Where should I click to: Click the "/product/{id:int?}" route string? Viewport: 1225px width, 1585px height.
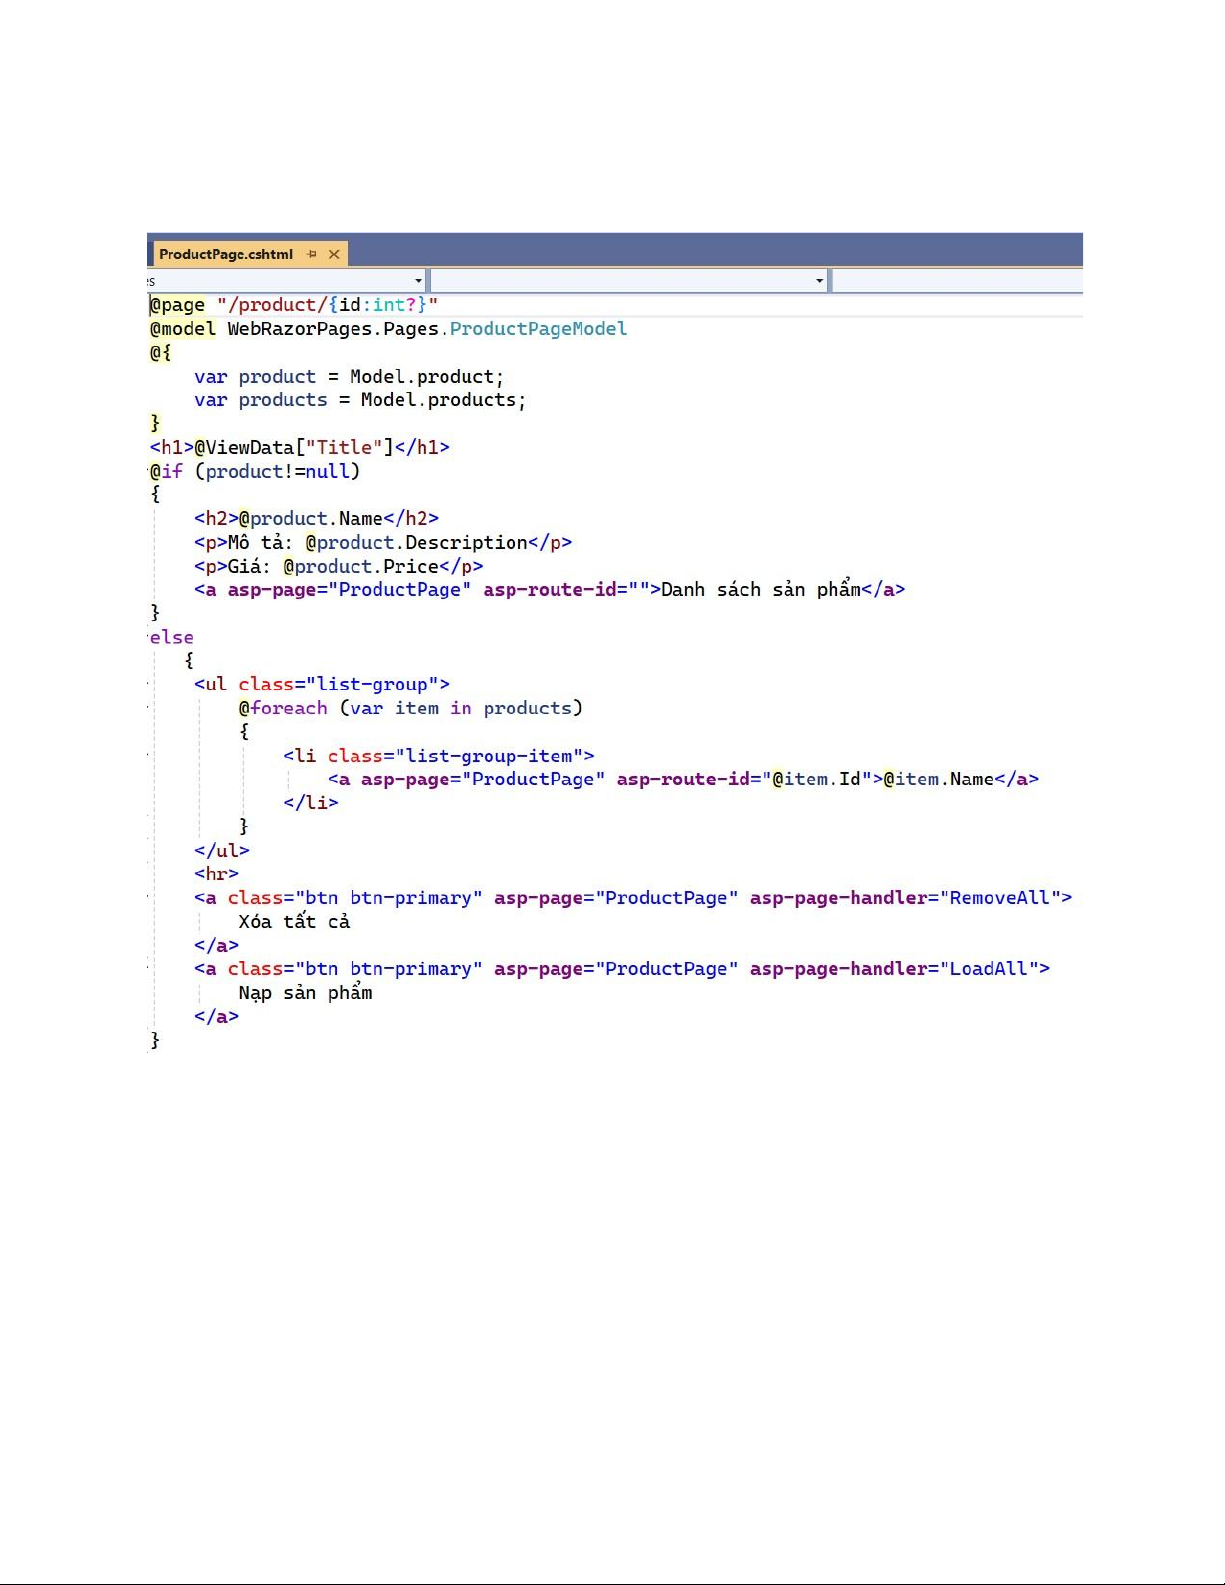click(x=327, y=305)
